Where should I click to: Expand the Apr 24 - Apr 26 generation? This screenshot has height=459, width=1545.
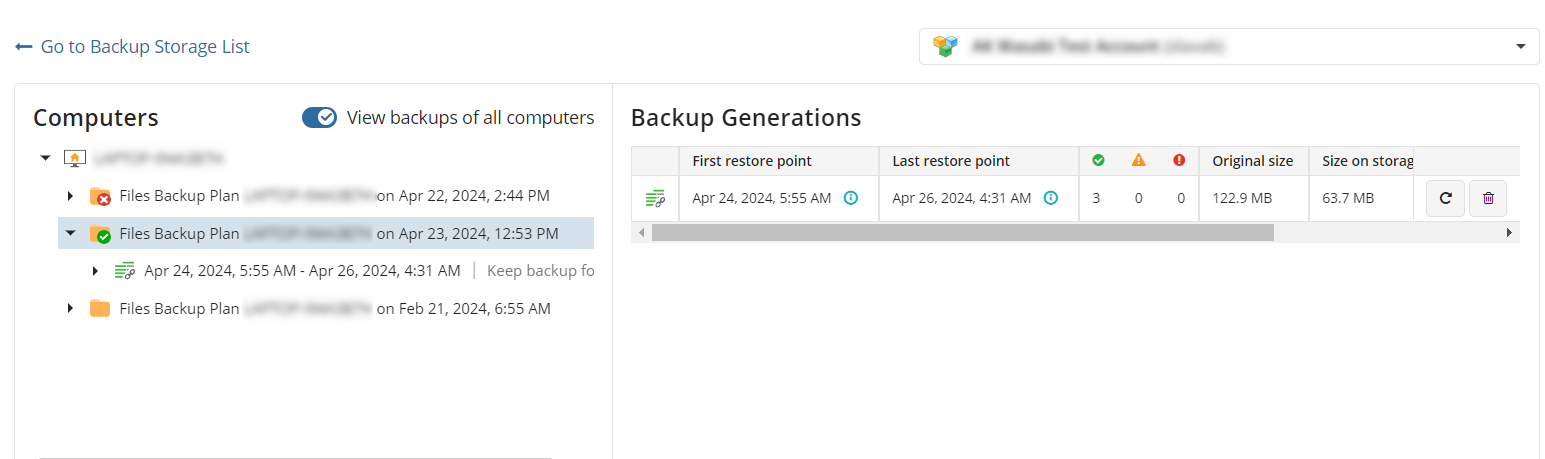96,271
